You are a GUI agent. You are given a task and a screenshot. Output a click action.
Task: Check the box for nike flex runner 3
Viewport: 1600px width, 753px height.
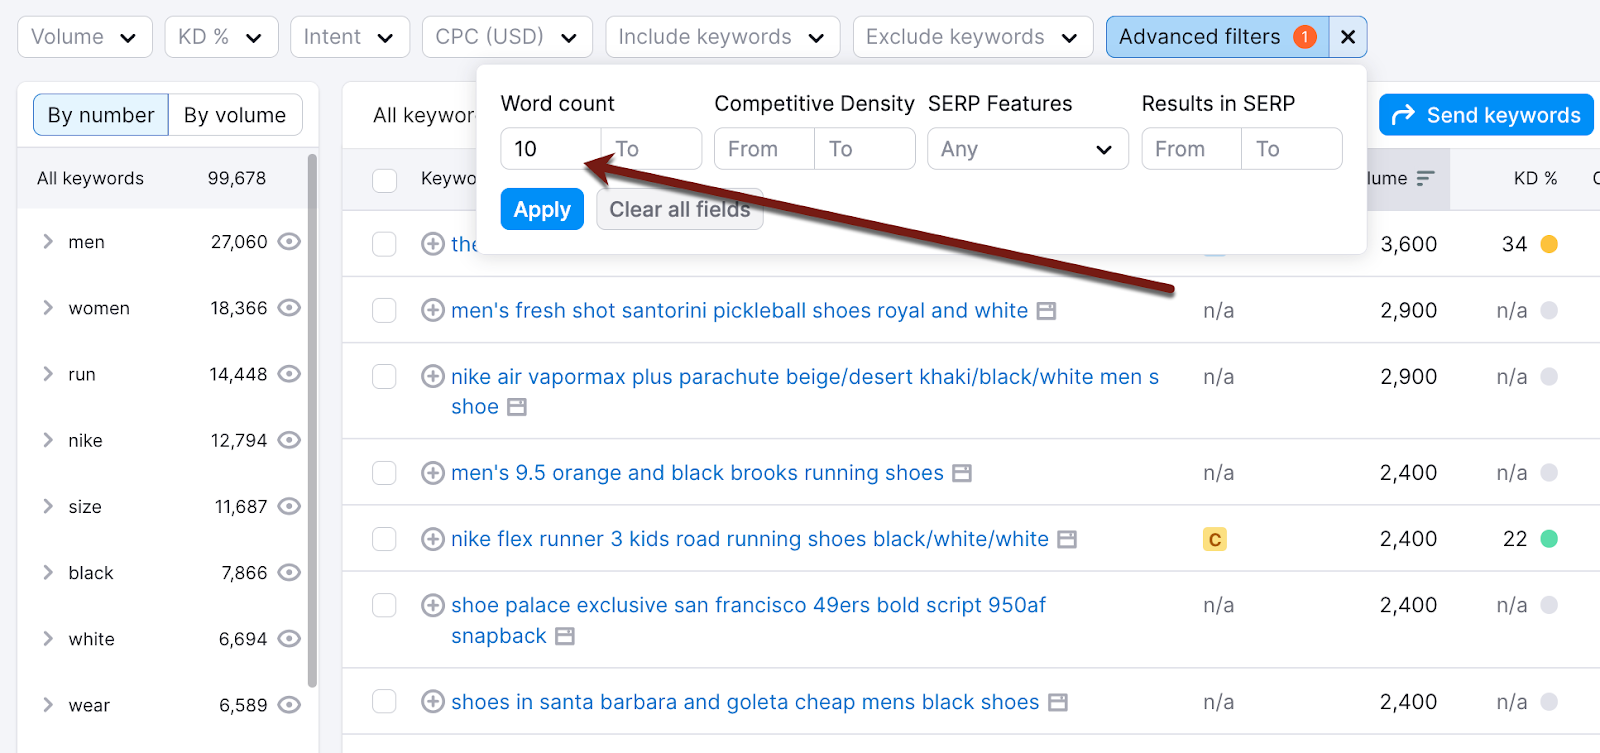pyautogui.click(x=385, y=539)
